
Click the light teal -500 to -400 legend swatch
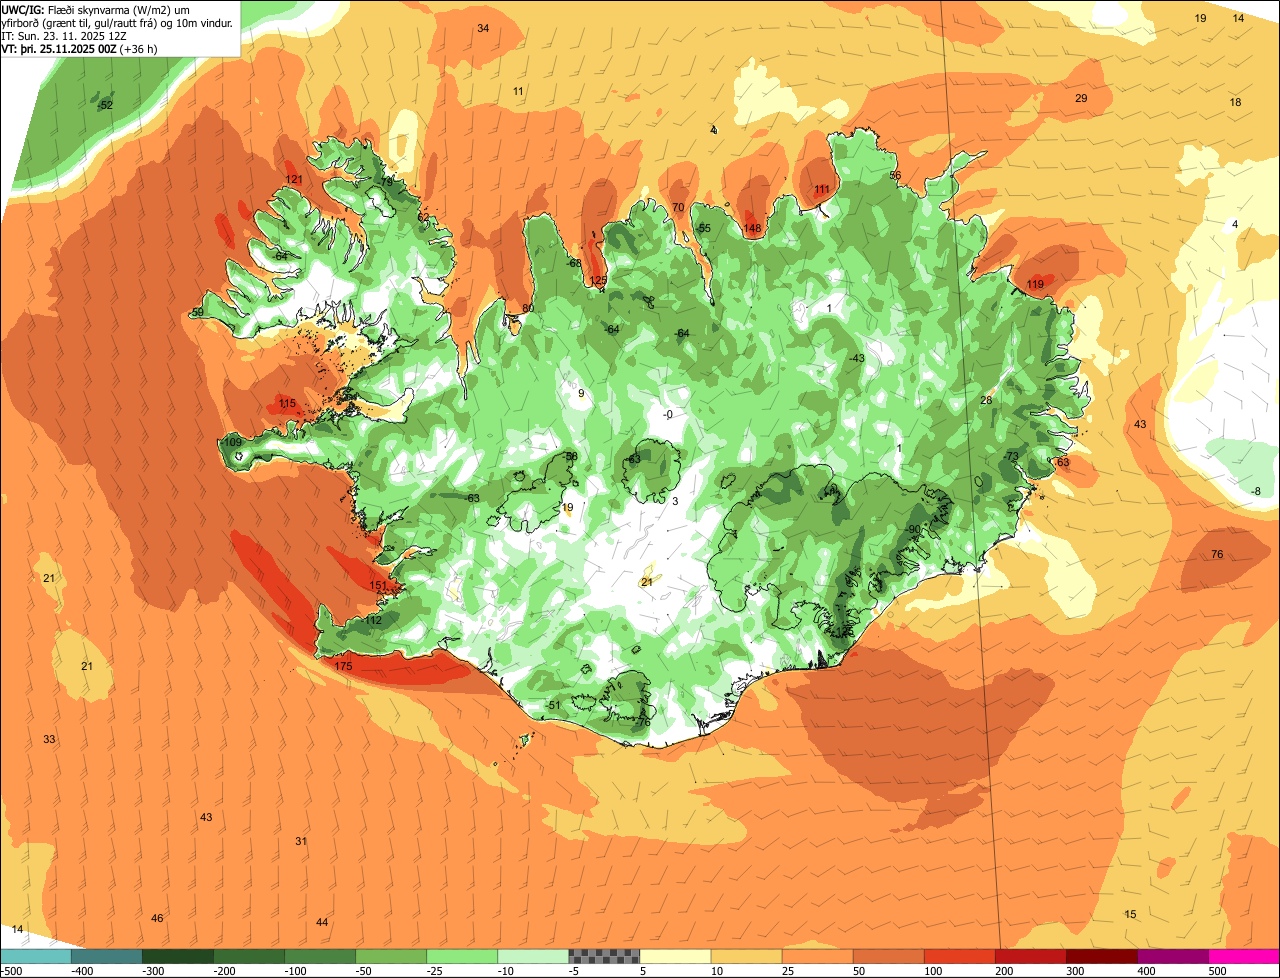click(36, 956)
